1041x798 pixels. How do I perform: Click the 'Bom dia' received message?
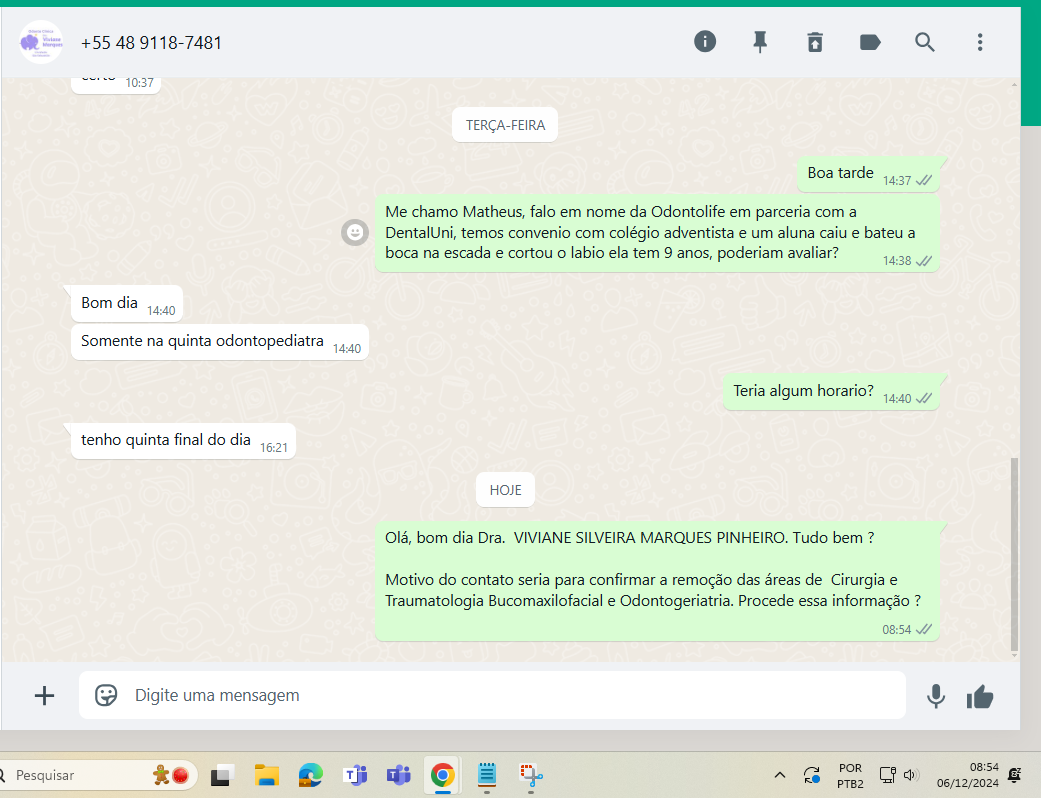pos(127,303)
